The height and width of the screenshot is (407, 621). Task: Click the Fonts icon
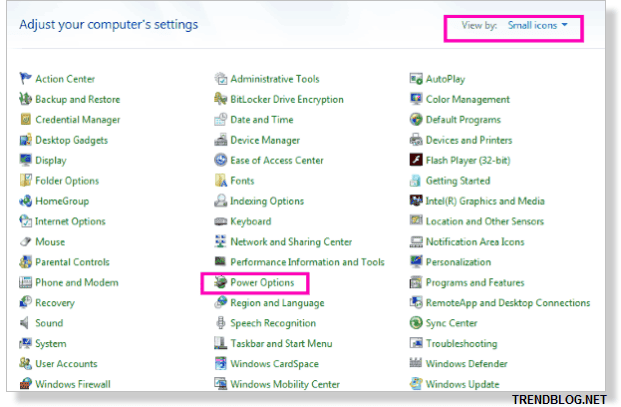(x=221, y=181)
